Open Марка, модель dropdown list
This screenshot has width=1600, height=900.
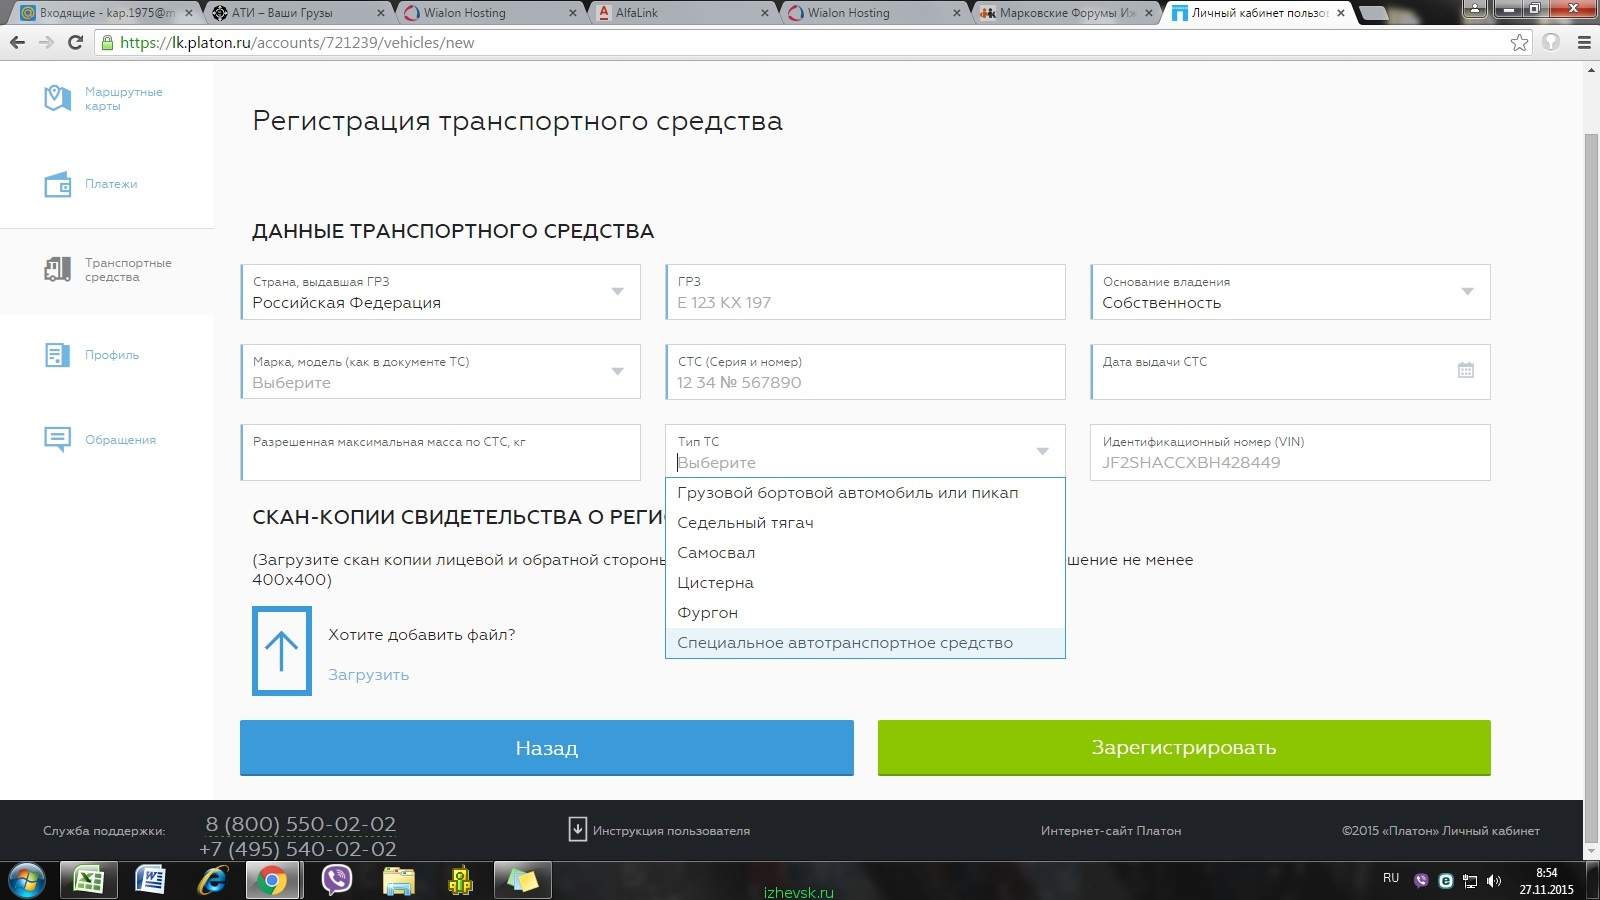coord(617,371)
